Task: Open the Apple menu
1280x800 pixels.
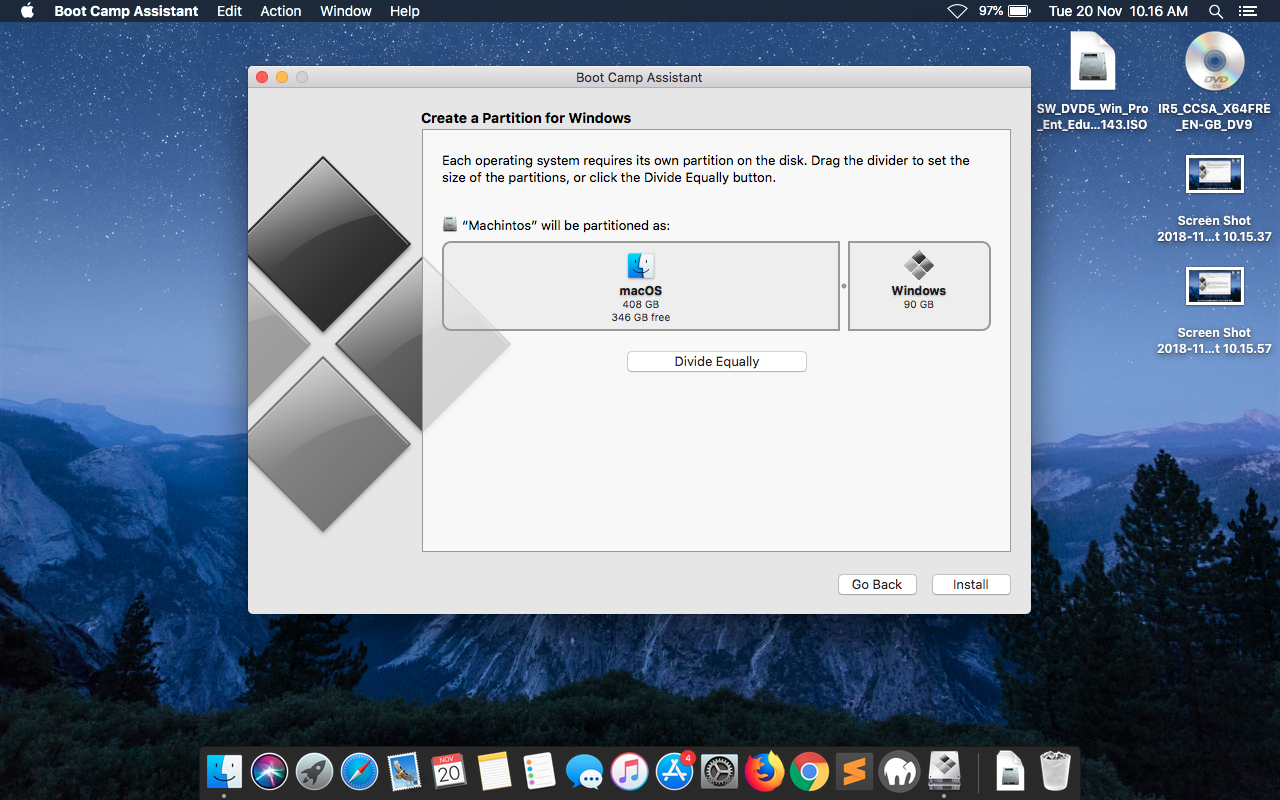Action: [27, 11]
